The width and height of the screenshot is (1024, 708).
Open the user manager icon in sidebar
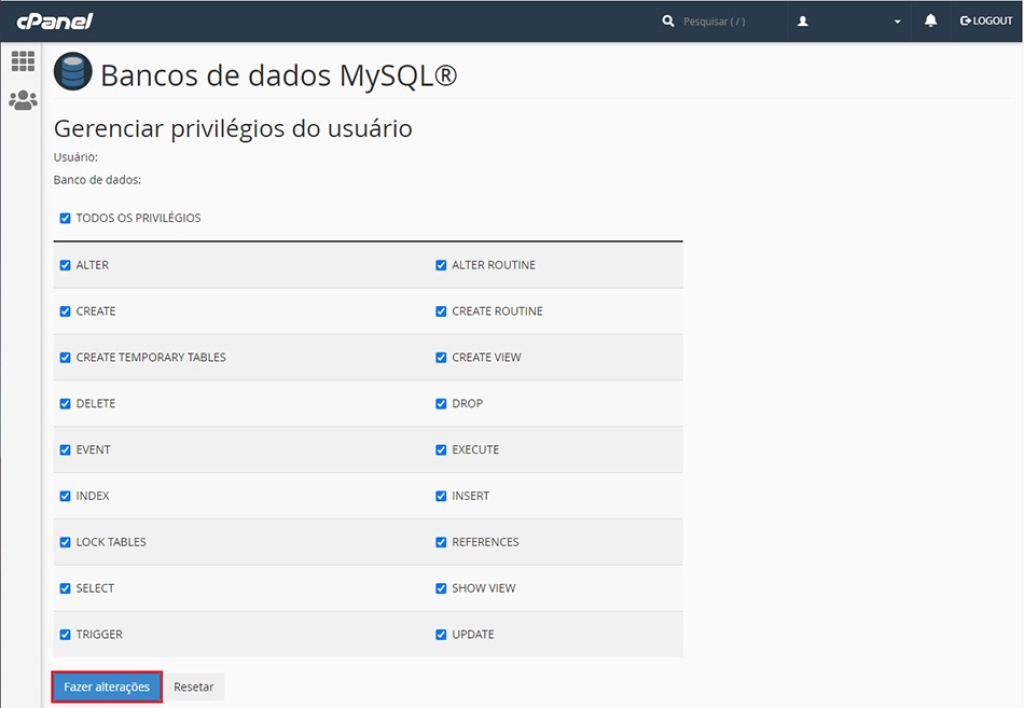pos(23,100)
